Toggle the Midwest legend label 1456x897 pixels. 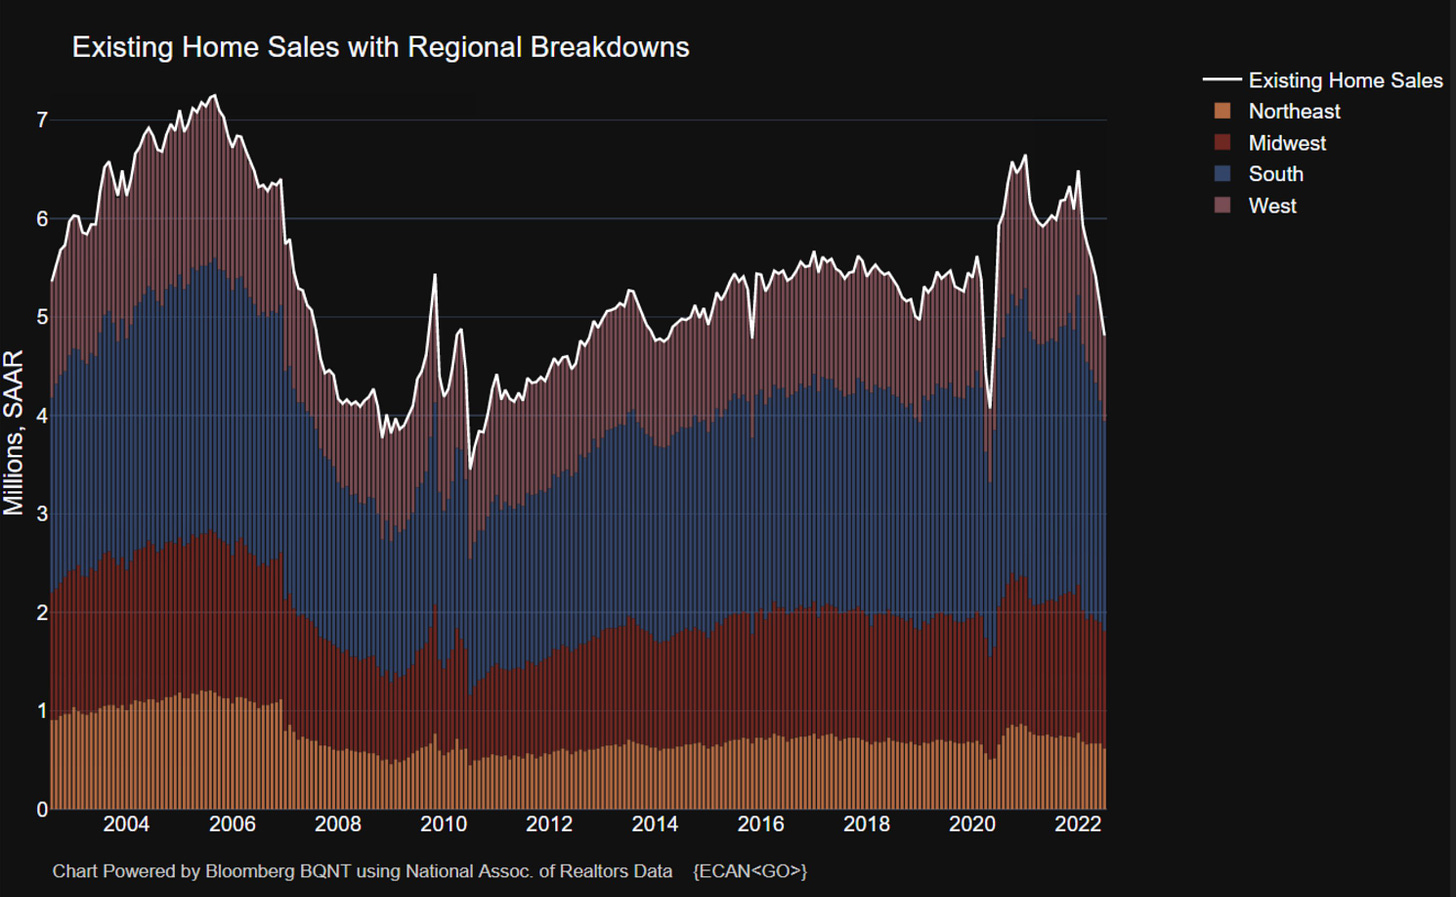point(1287,143)
